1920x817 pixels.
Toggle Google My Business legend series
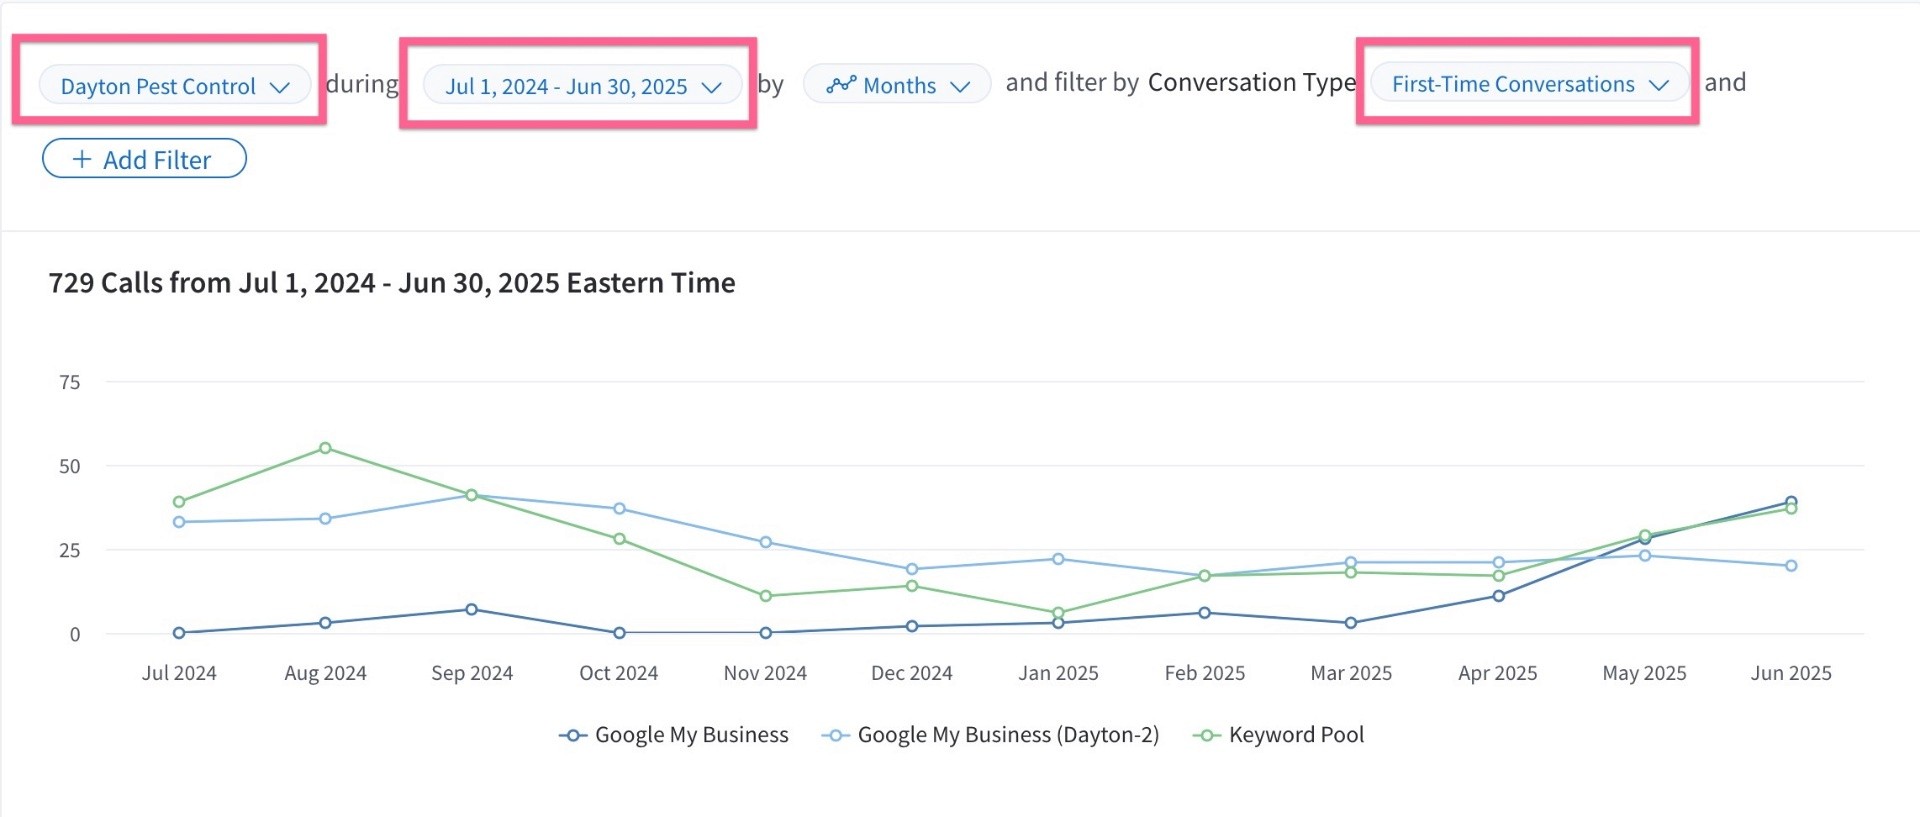[674, 735]
